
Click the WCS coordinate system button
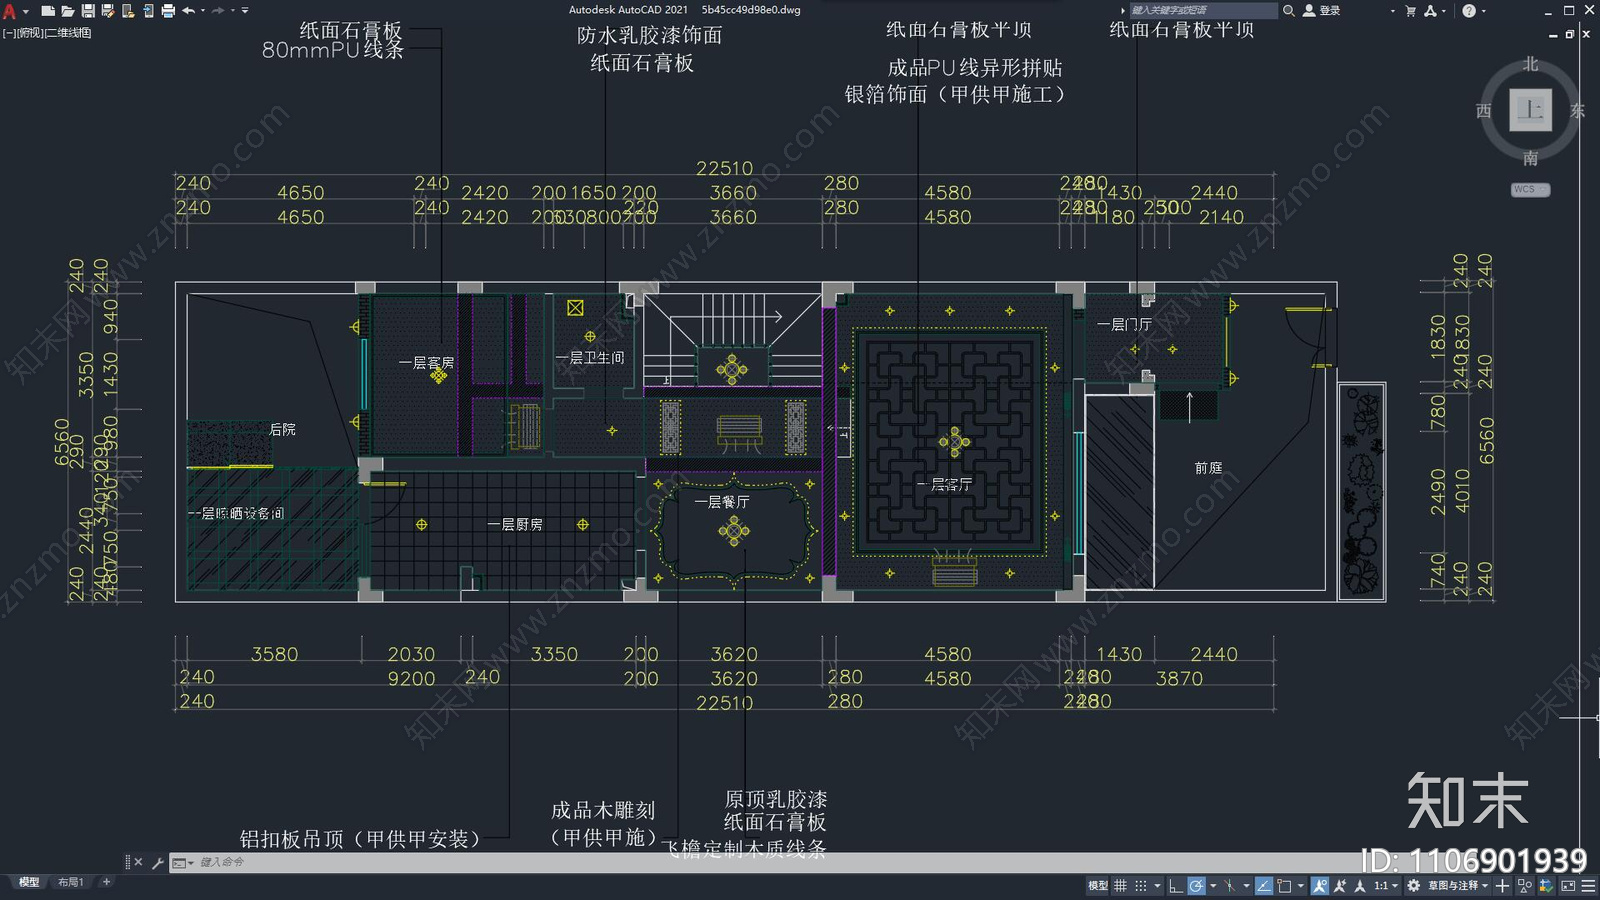[x=1530, y=189]
